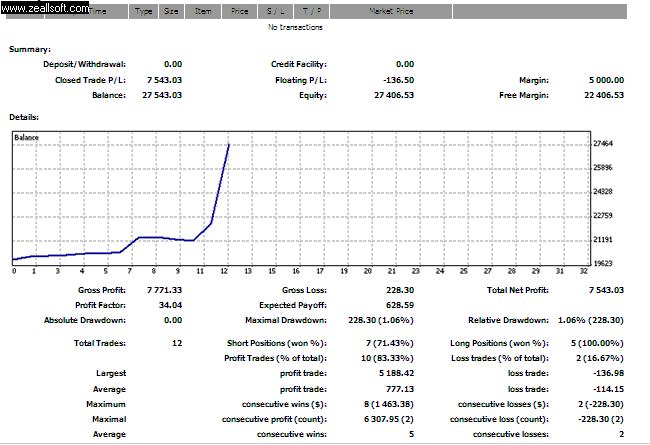Click the Summary heading
The height and width of the screenshot is (445, 650).
[x=30, y=49]
